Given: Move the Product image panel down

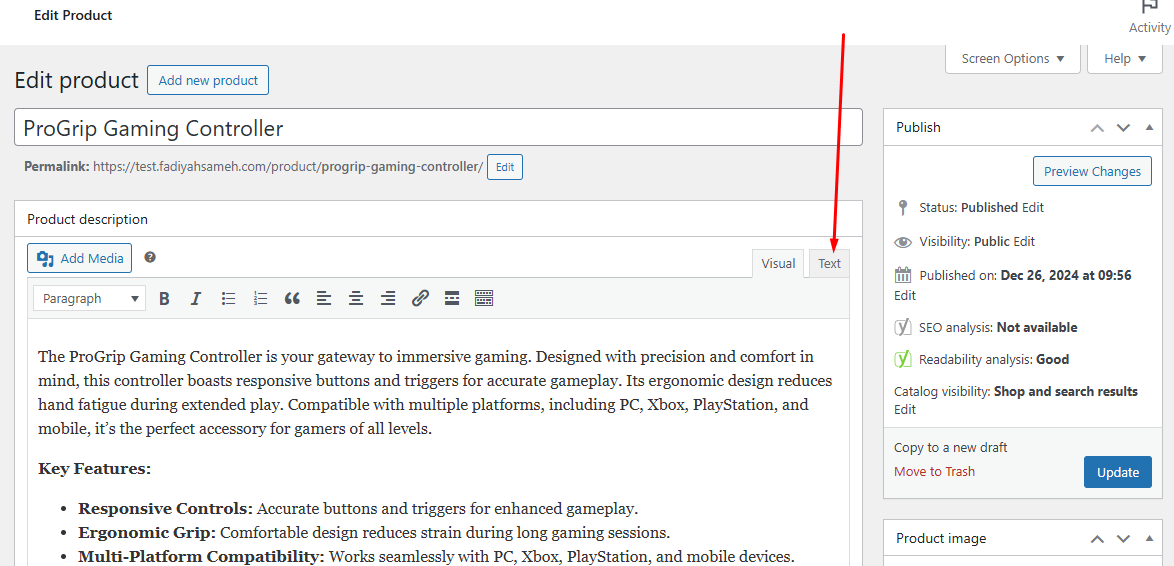Looking at the screenshot, I should coord(1123,538).
